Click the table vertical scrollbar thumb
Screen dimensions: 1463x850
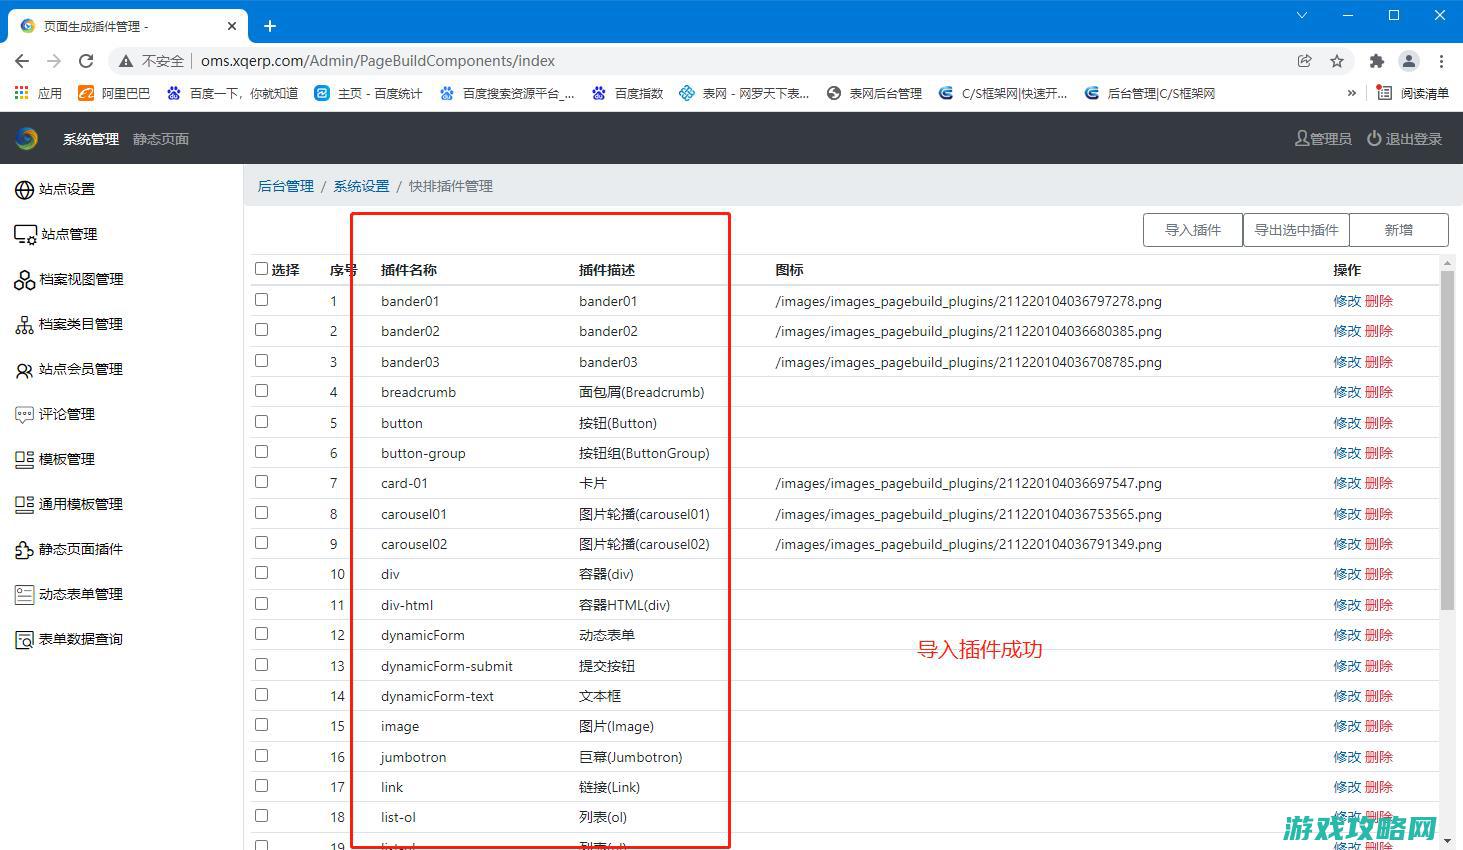pyautogui.click(x=1447, y=440)
